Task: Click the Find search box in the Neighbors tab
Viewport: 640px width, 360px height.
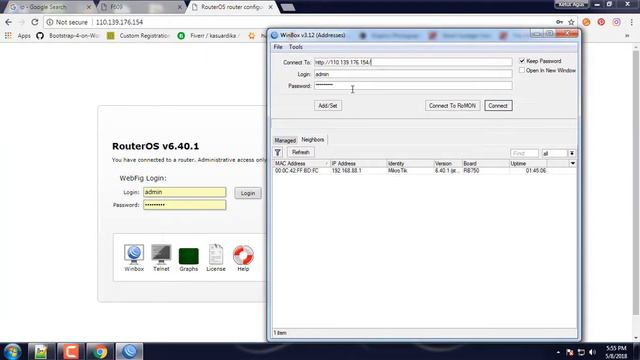Action: click(x=524, y=153)
